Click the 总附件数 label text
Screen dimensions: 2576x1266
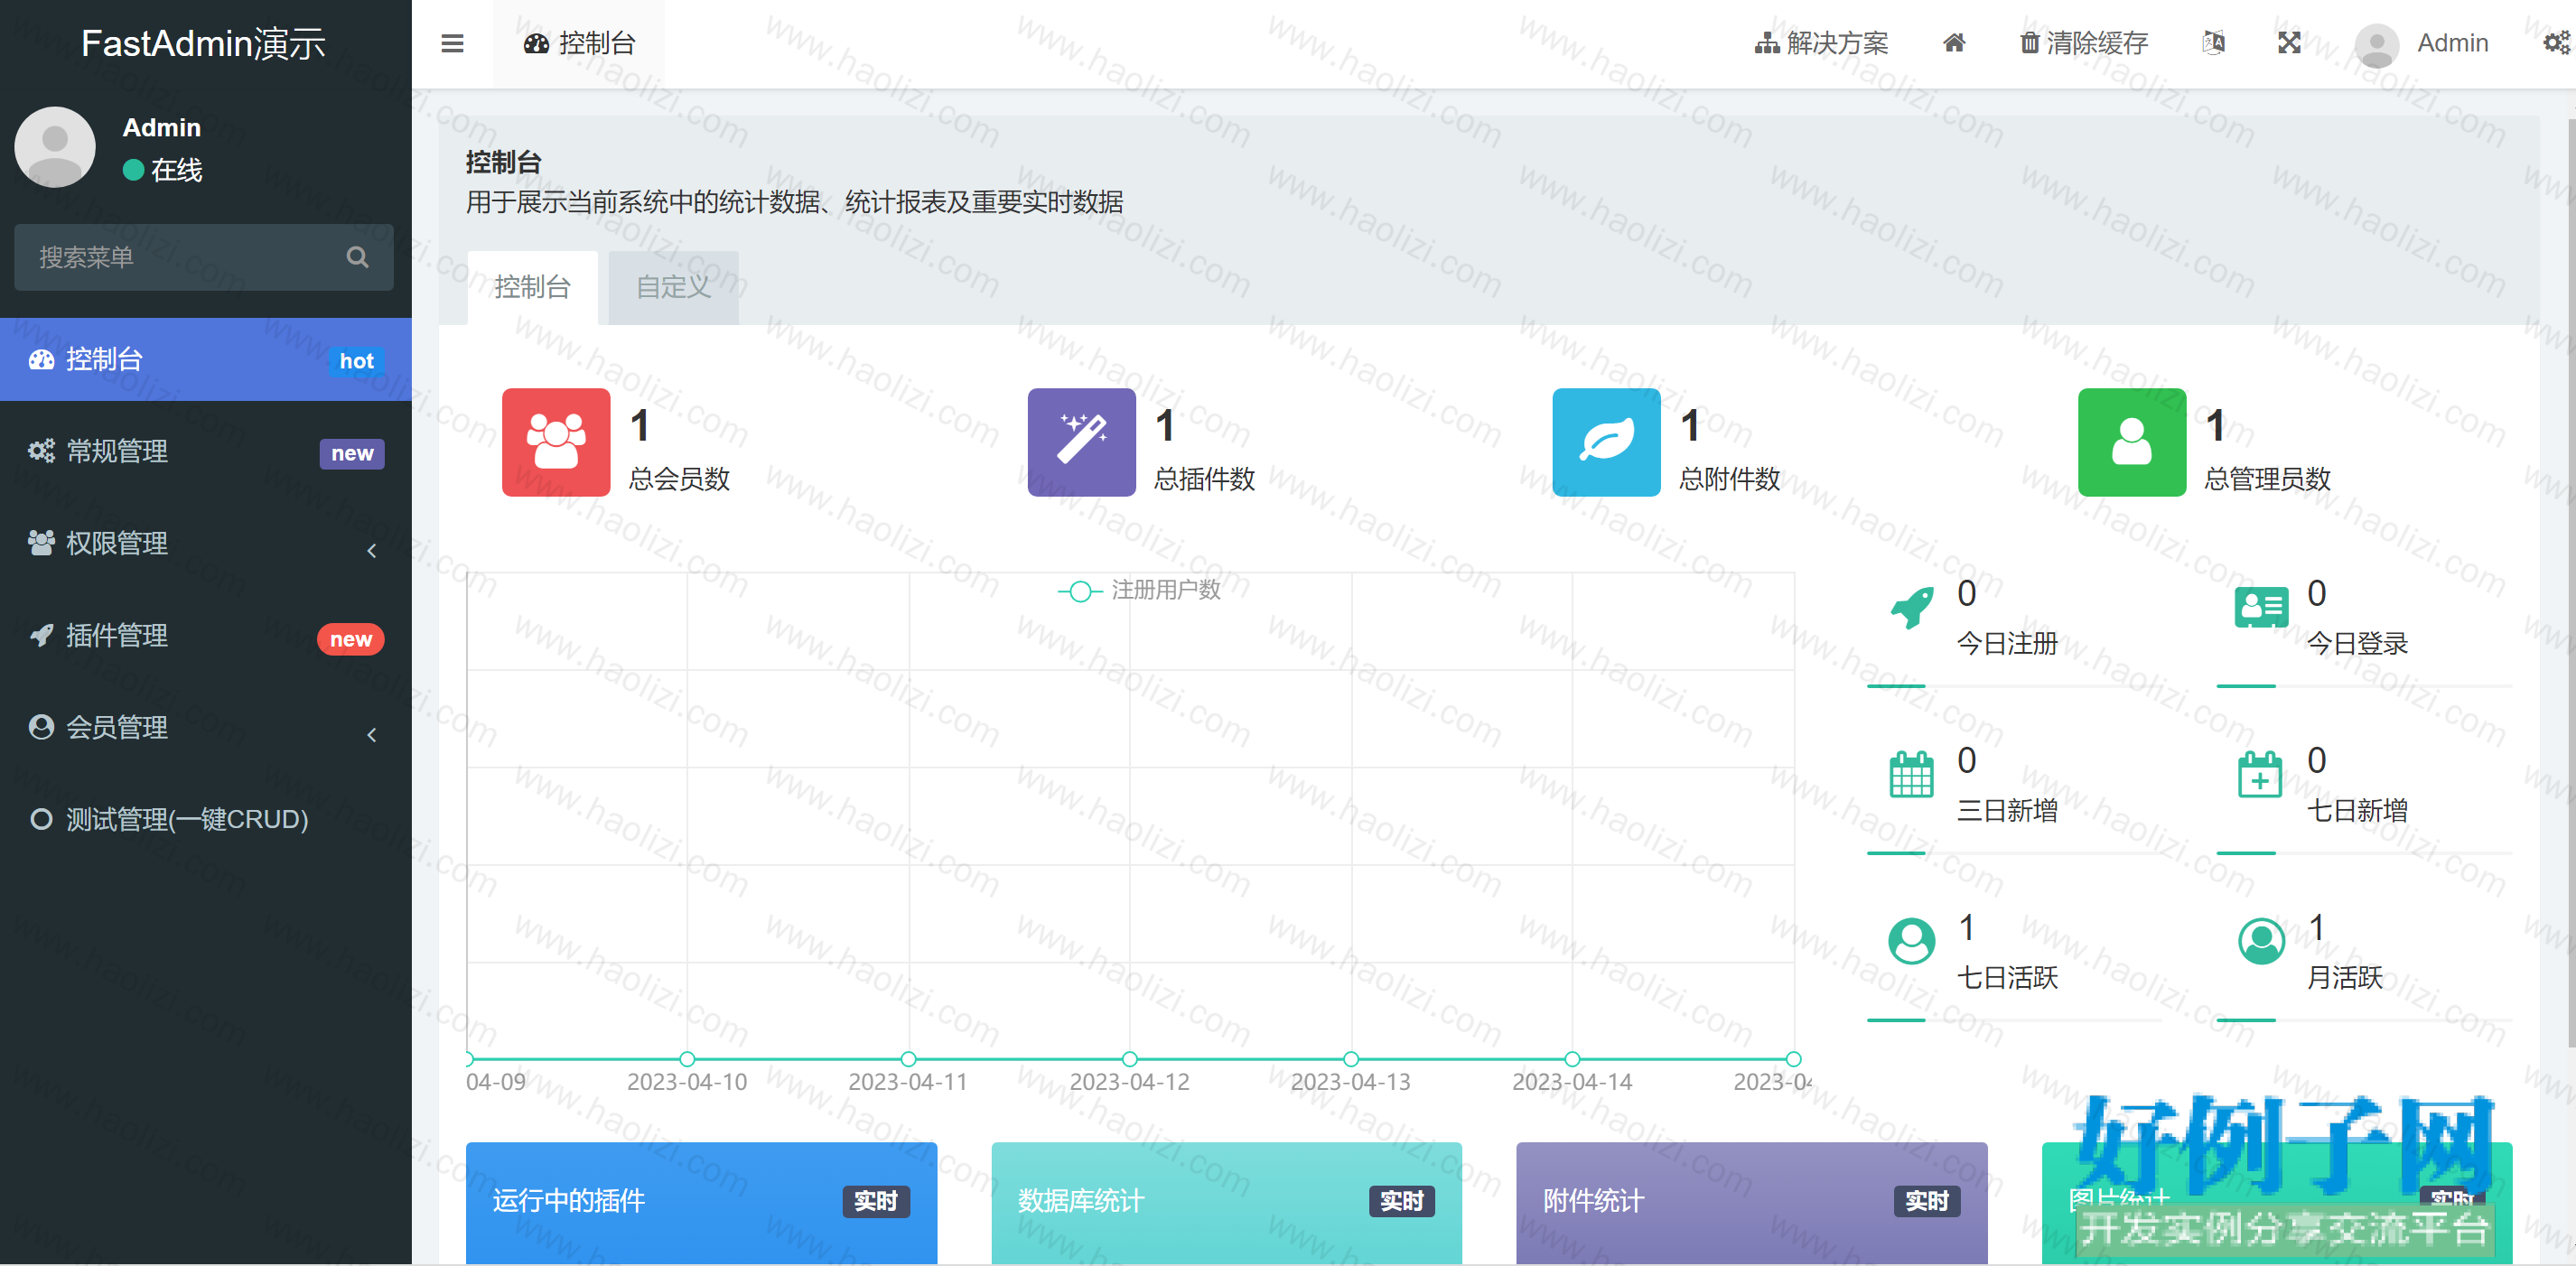click(x=1730, y=479)
